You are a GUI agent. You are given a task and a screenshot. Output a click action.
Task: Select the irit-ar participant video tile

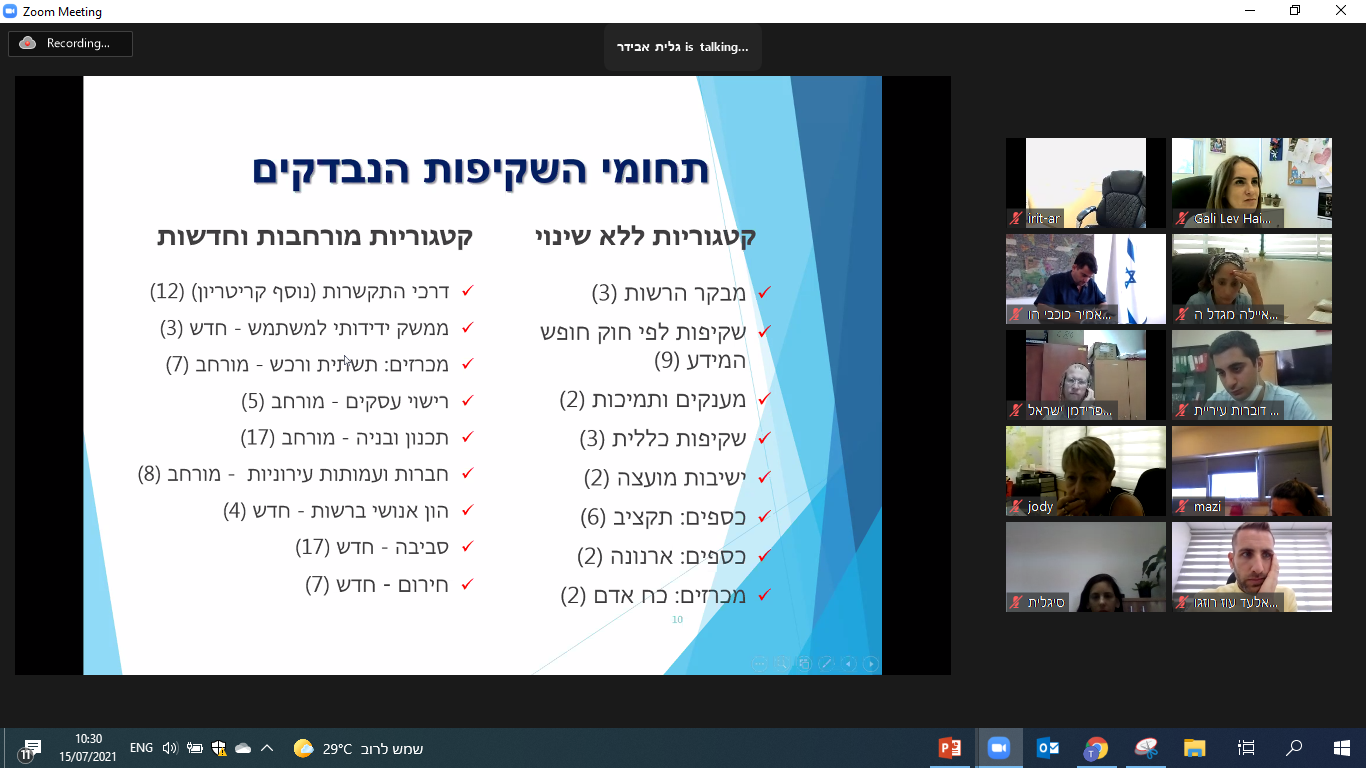(1085, 183)
